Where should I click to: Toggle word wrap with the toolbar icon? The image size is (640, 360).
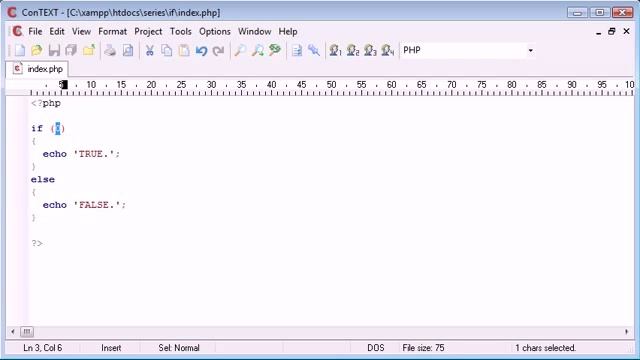[x=297, y=51]
